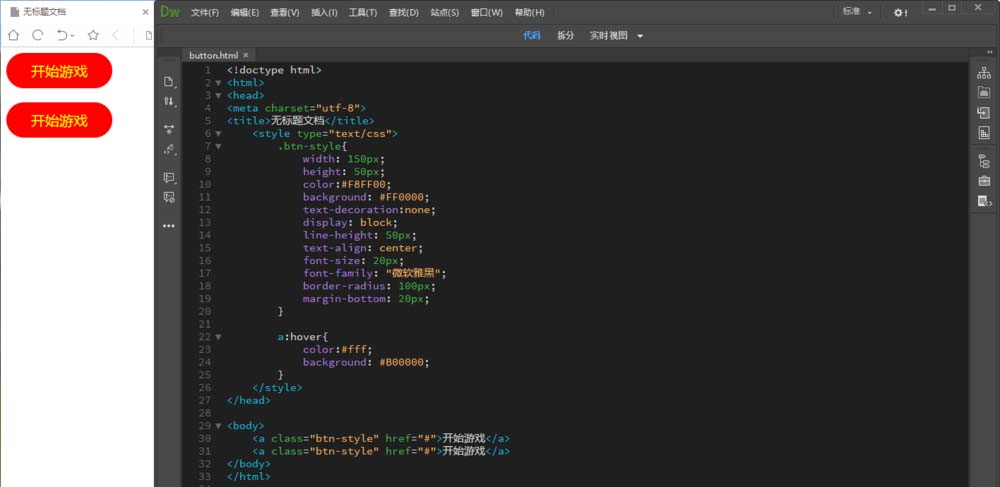1000x487 pixels.
Task: Open the briefcase panel icon in right dock
Action: [984, 181]
